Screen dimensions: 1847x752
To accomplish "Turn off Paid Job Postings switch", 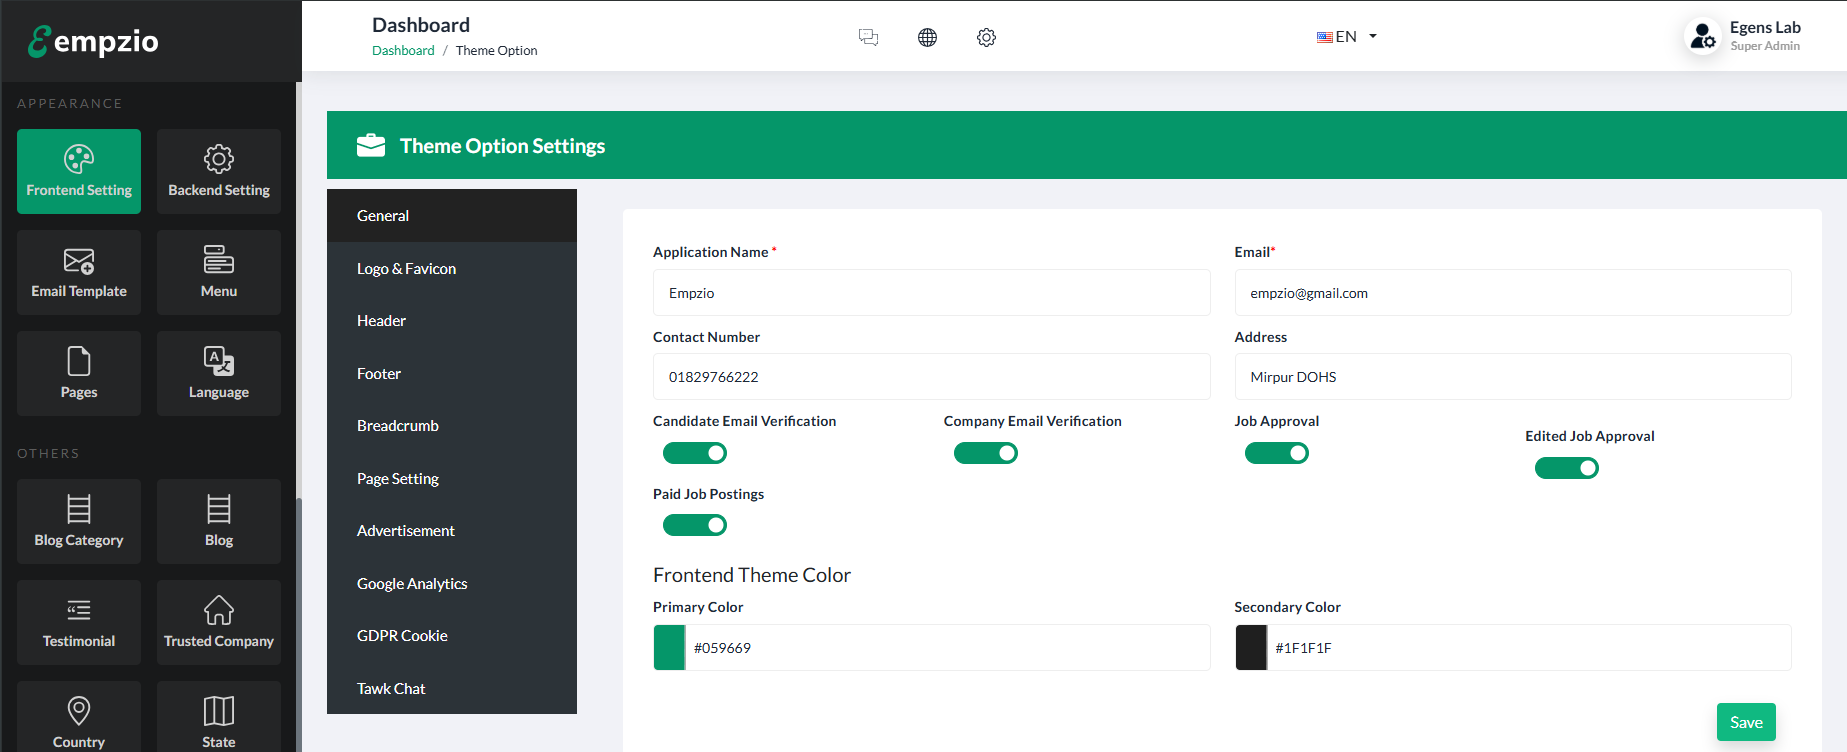I will click(695, 525).
